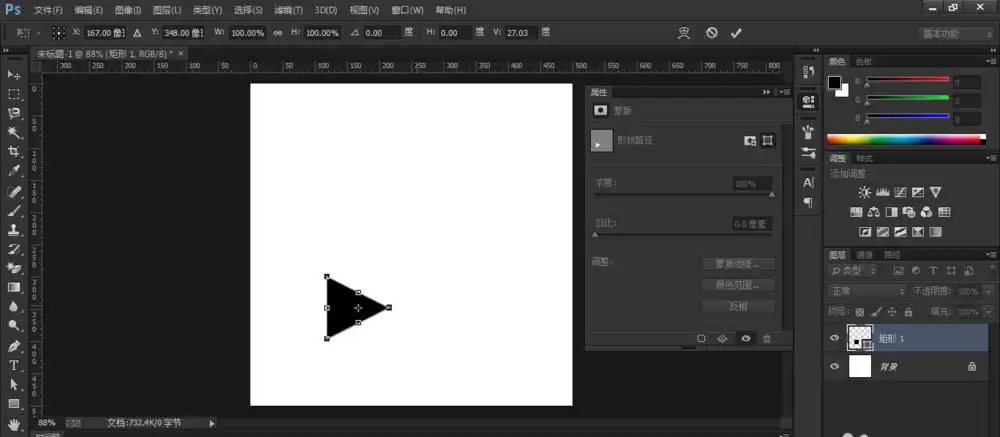
Task: Click the foreground color swatch in Color panel
Action: [x=834, y=82]
